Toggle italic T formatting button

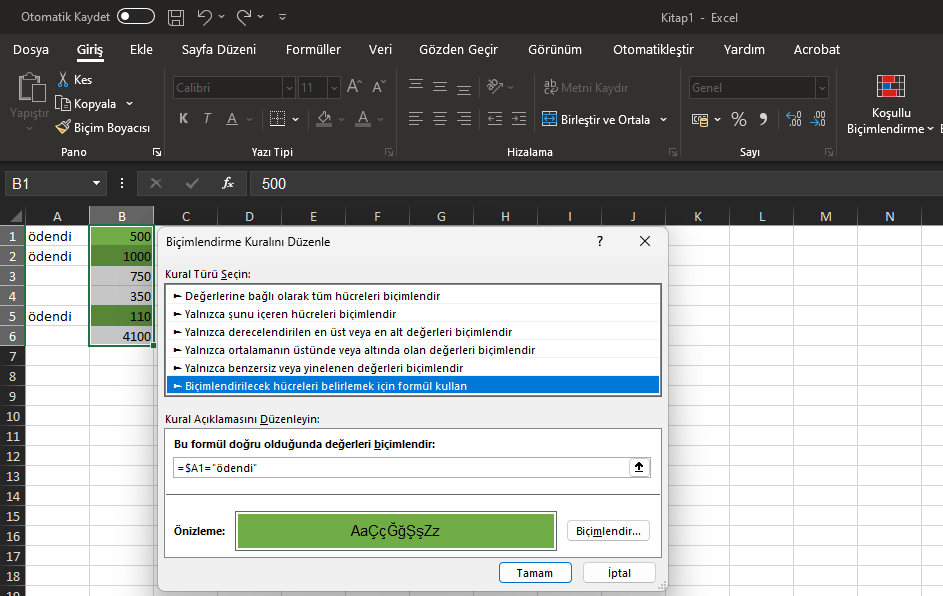(x=208, y=120)
